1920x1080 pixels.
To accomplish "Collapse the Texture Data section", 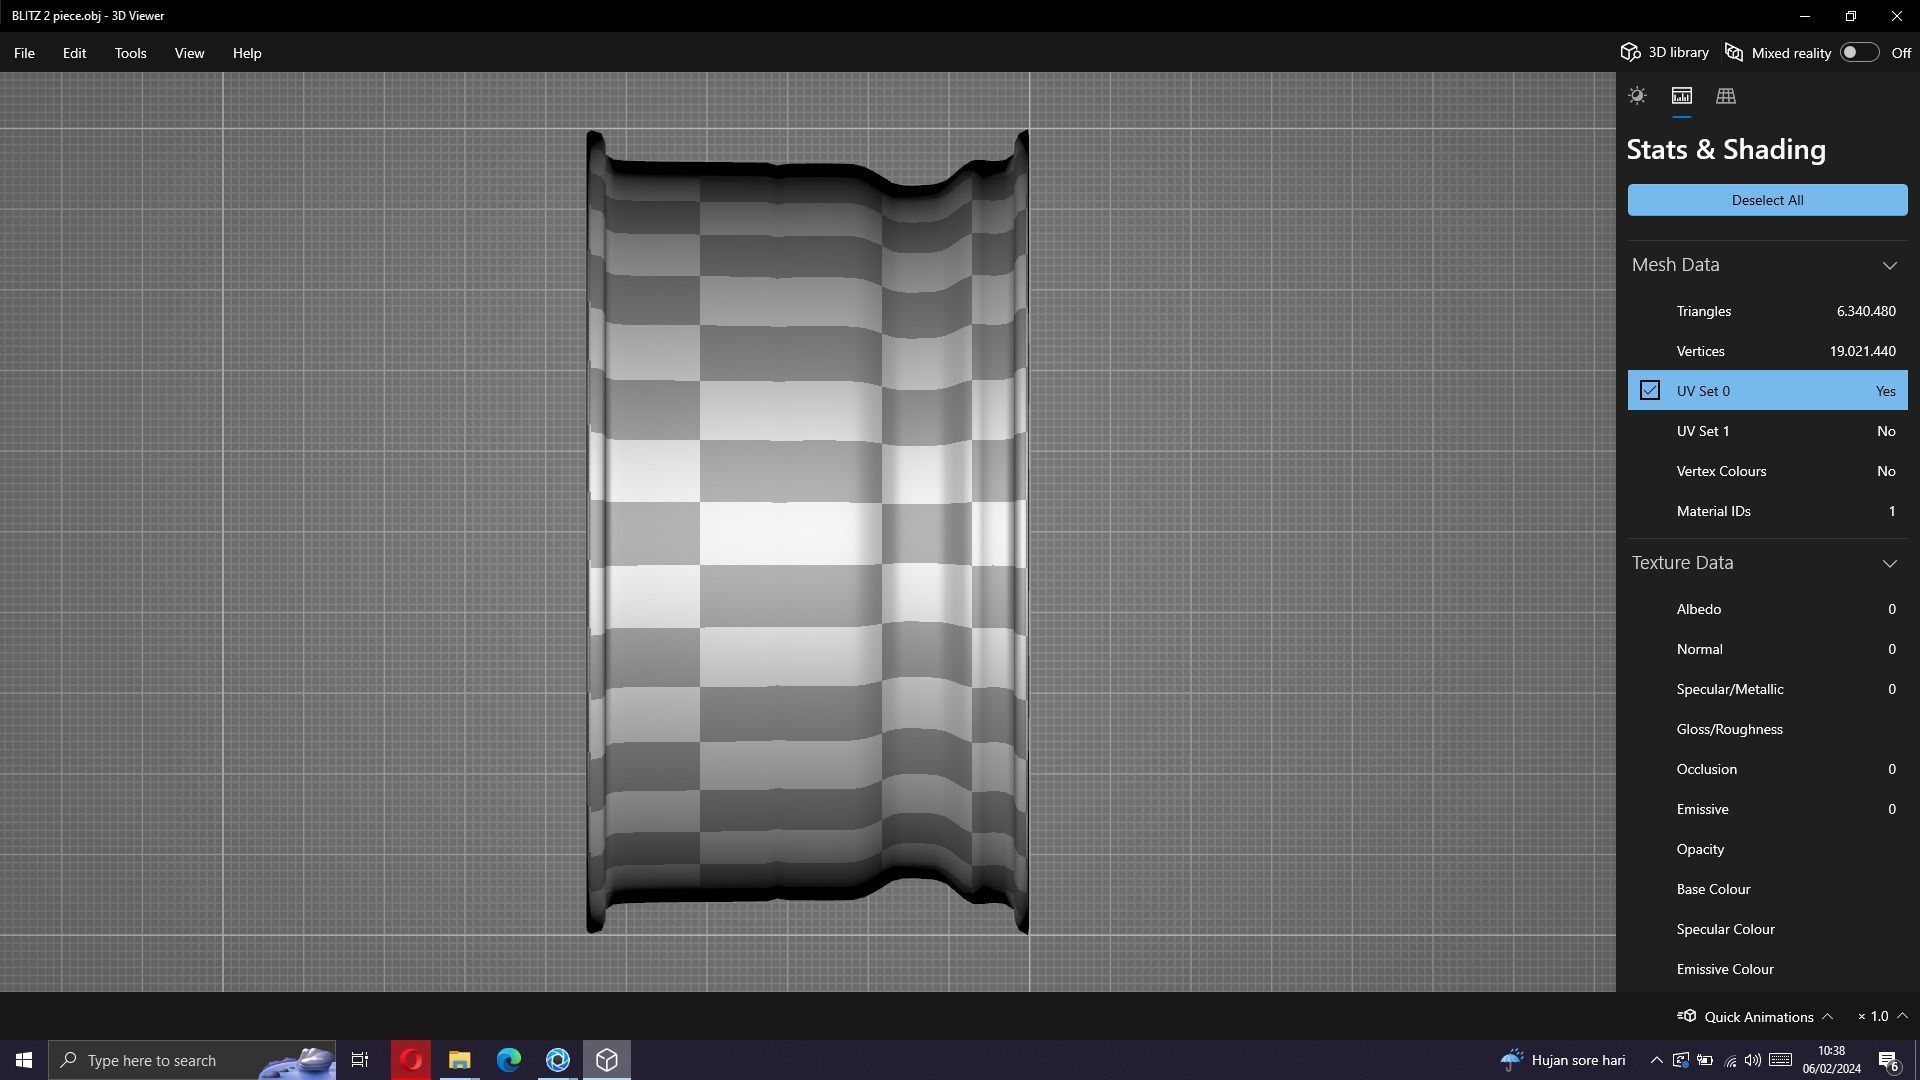I will pyautogui.click(x=1889, y=563).
